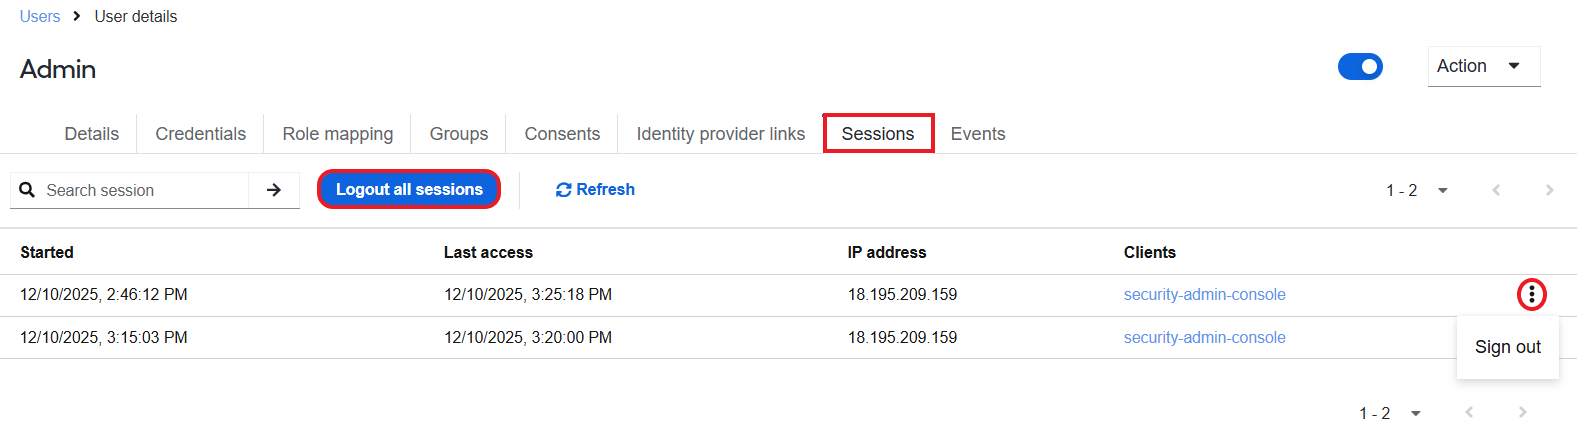1577x443 pixels.
Task: Select the Events tab
Action: click(978, 134)
